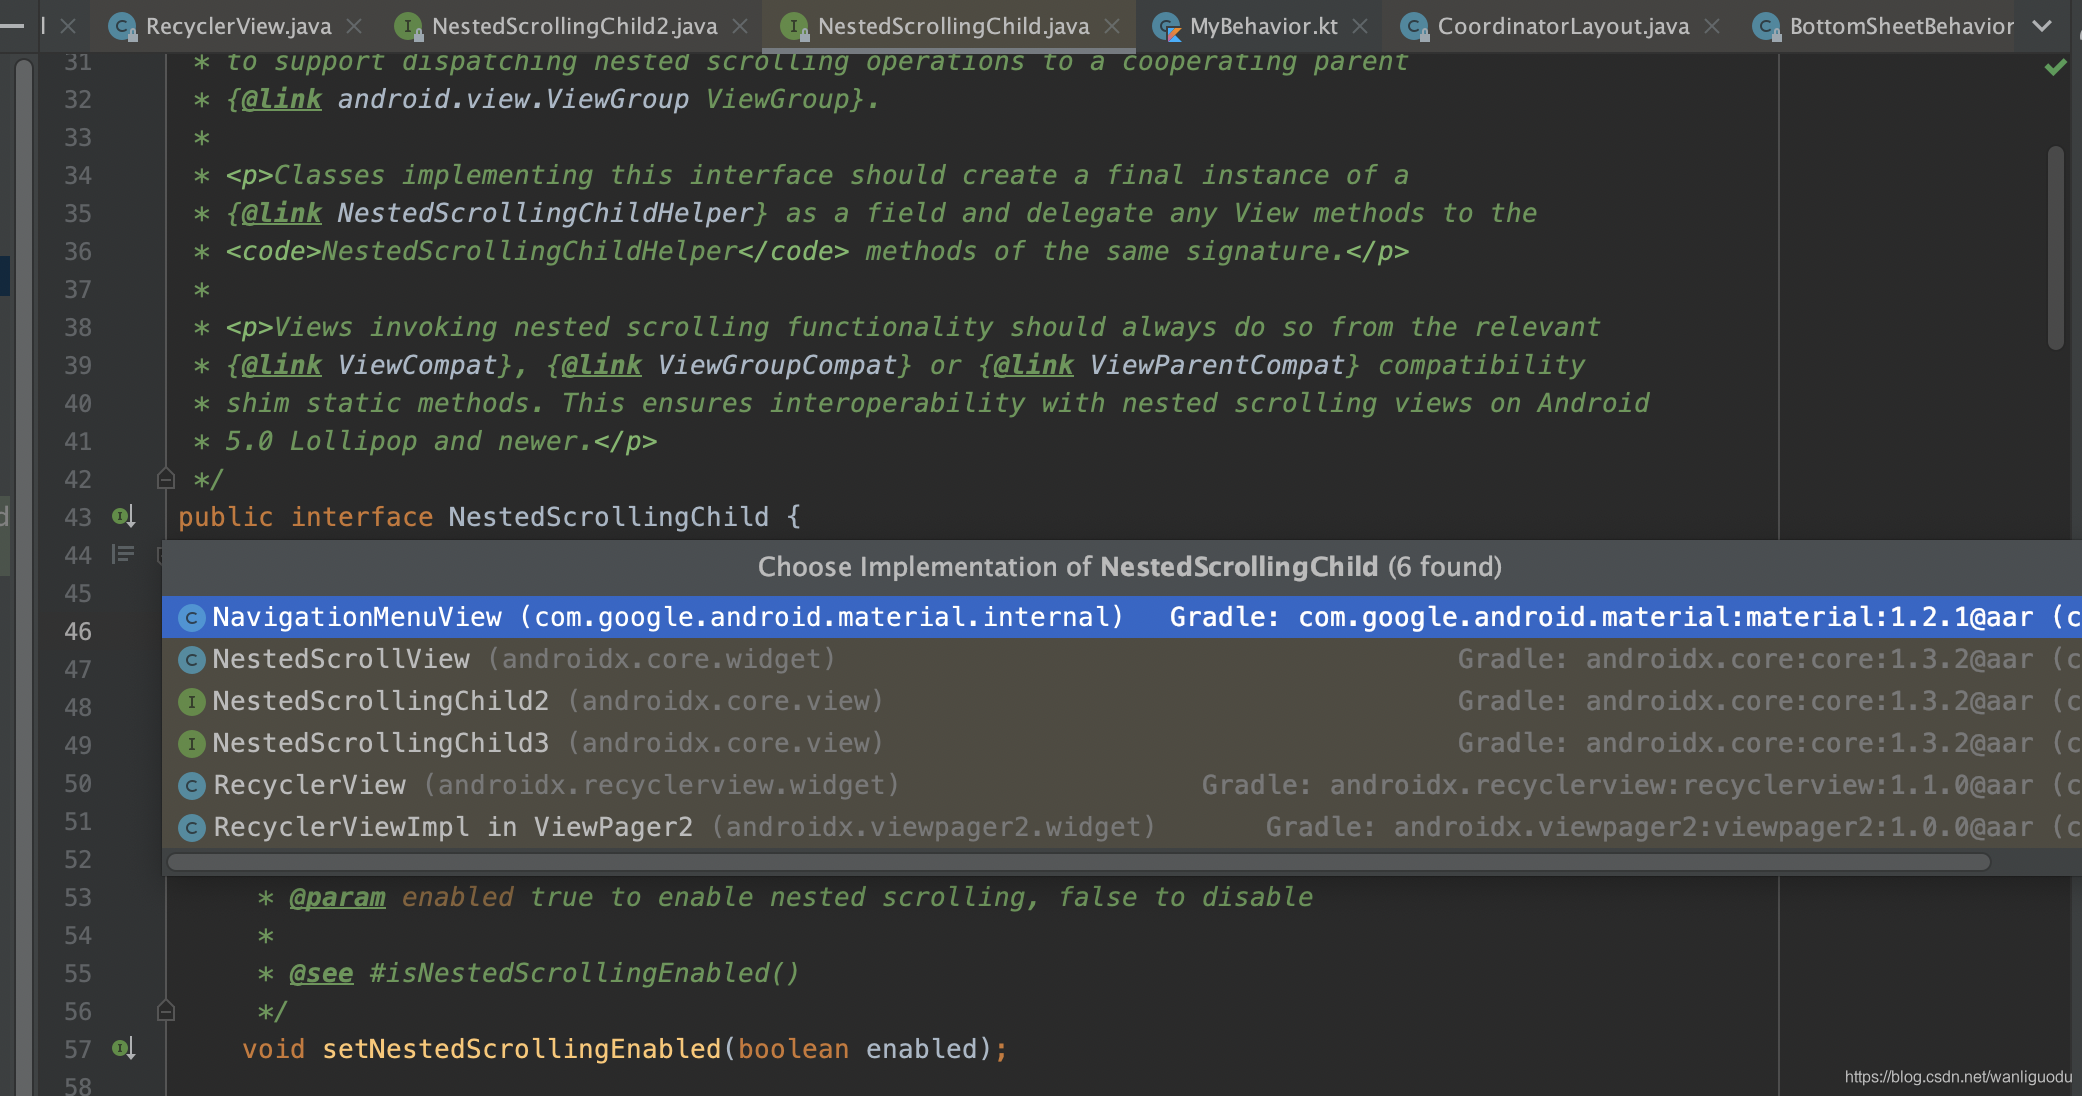Choose NestedScrollingChild2 implementation

coord(1122,701)
